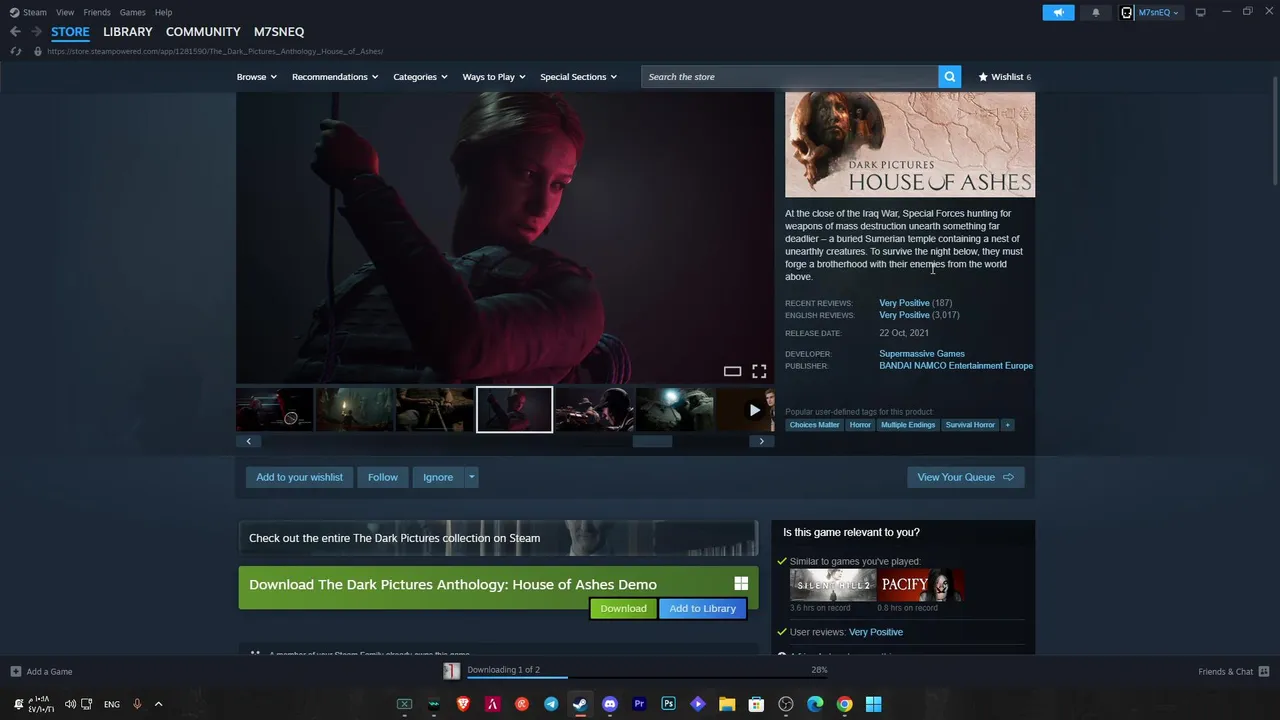Click the Survival Horror tag
This screenshot has height=720, width=1280.
pos(970,425)
